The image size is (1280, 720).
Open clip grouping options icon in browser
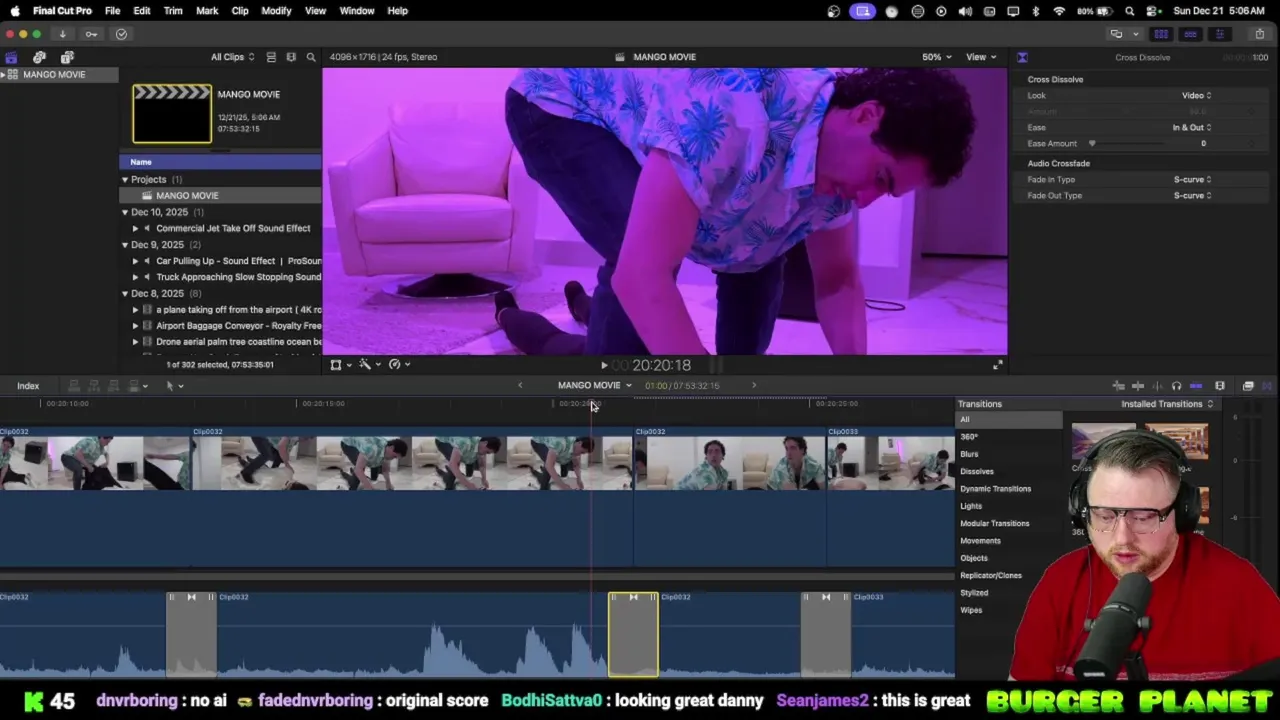click(x=291, y=57)
